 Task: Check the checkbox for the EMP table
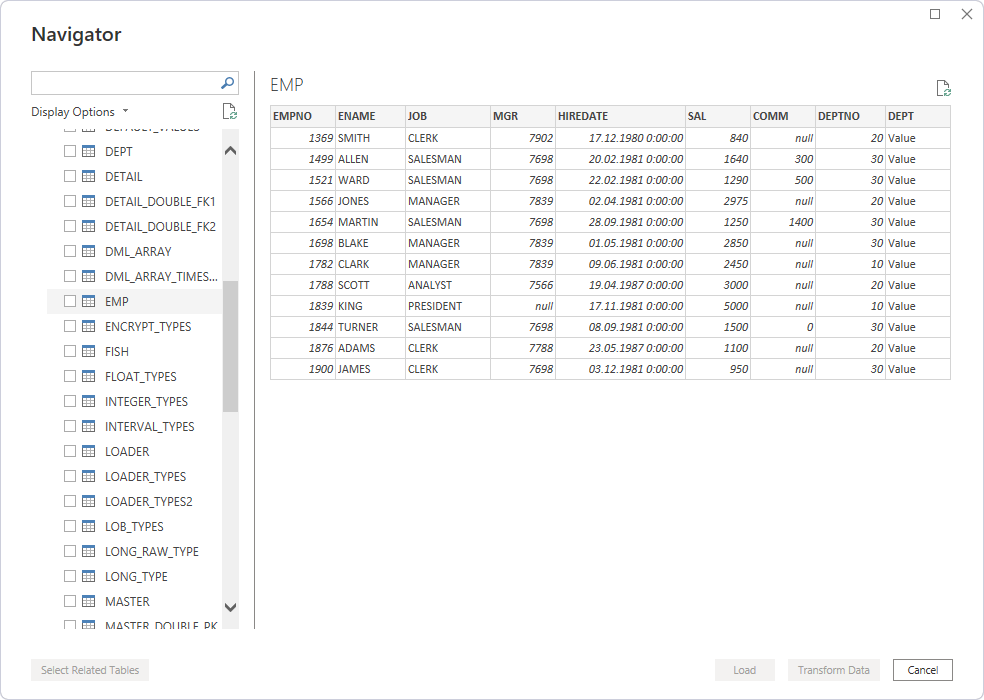point(70,301)
